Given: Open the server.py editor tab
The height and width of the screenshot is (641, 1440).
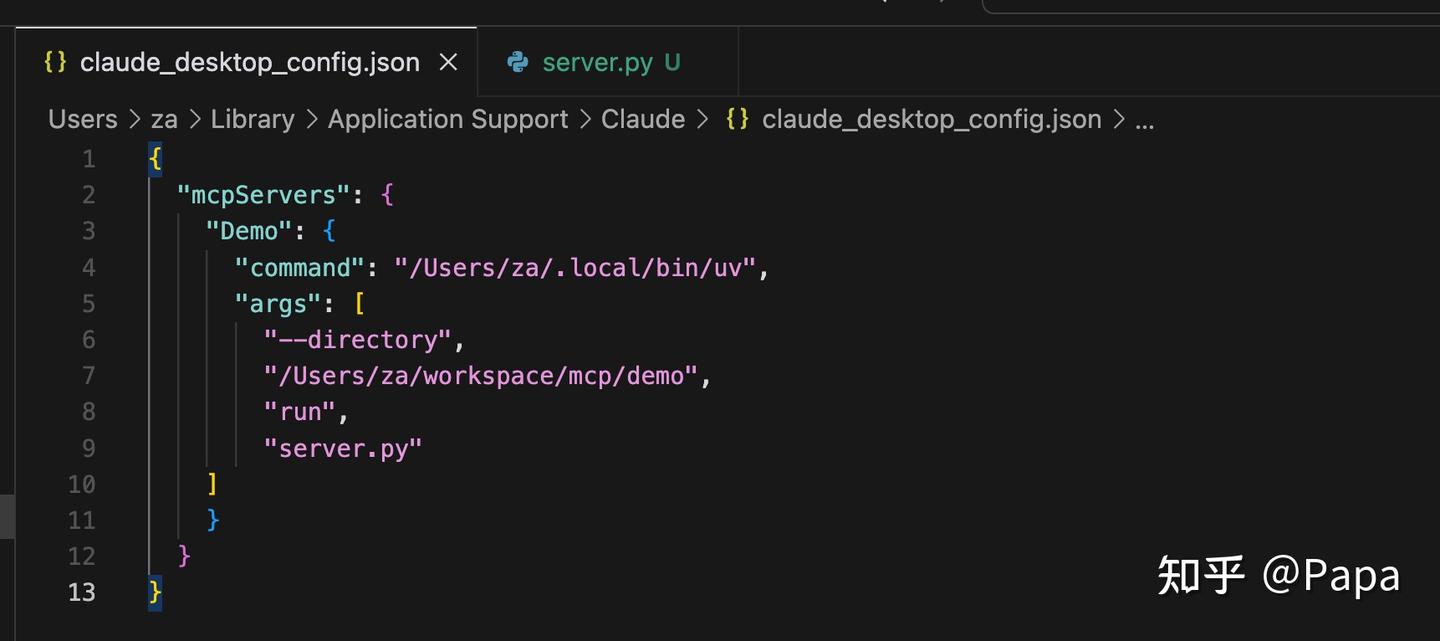Looking at the screenshot, I should pyautogui.click(x=608, y=62).
